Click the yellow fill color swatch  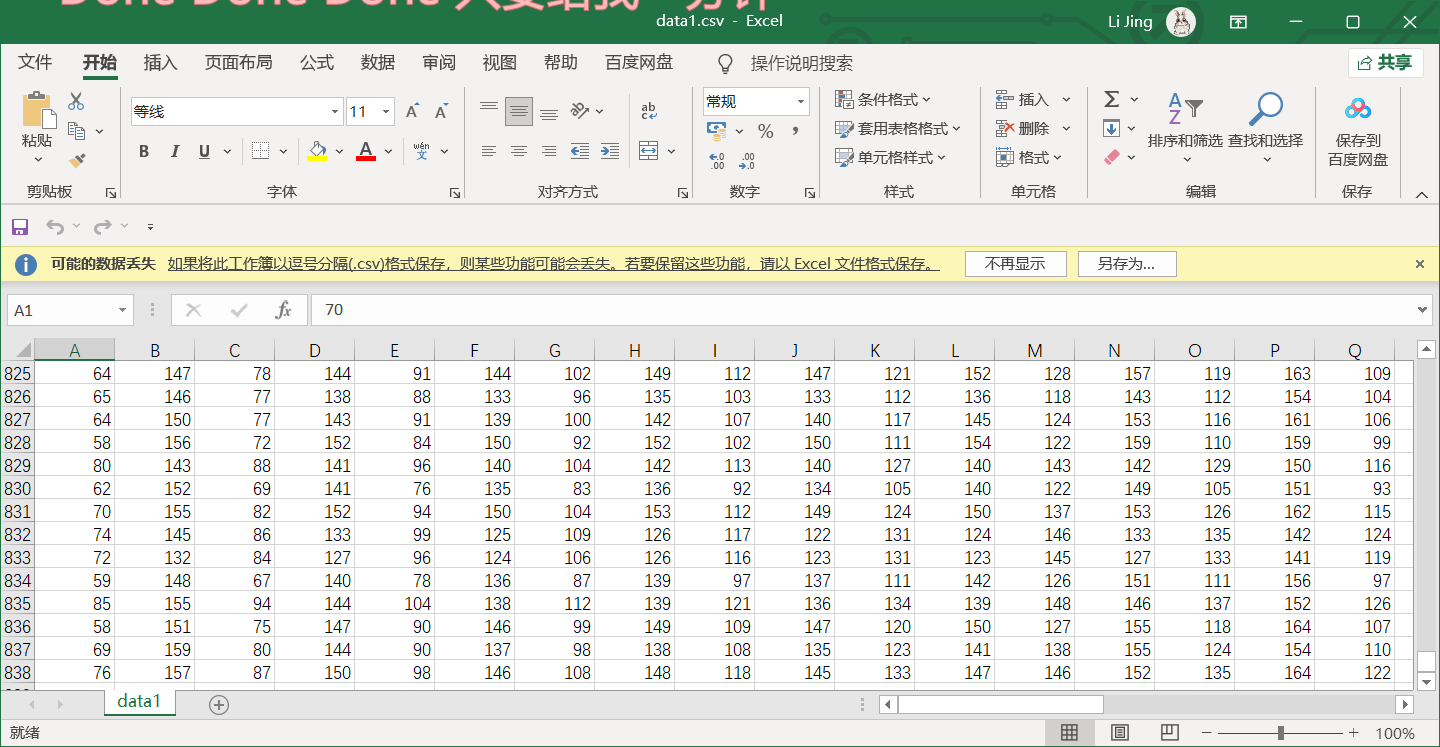(318, 151)
